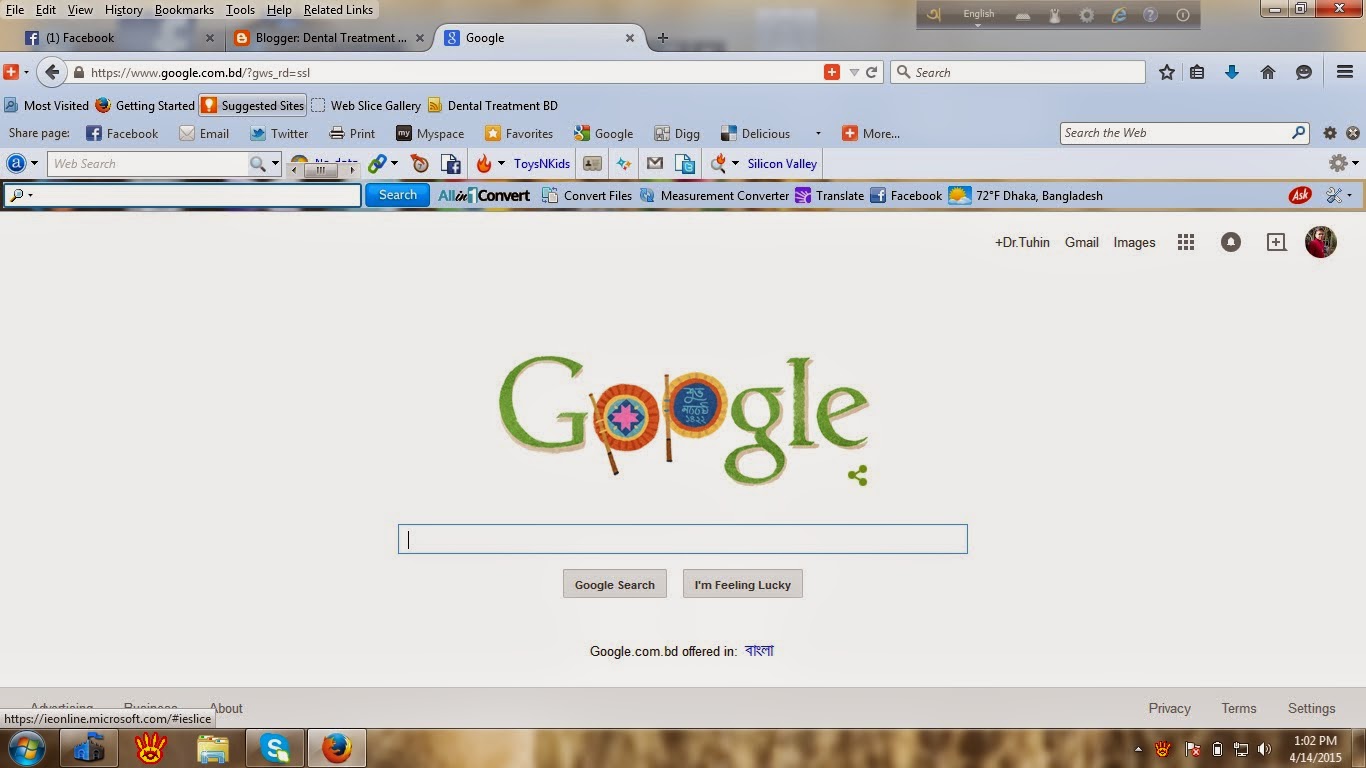Open Skype from the Windows taskbar
The width and height of the screenshot is (1366, 768).
275,747
